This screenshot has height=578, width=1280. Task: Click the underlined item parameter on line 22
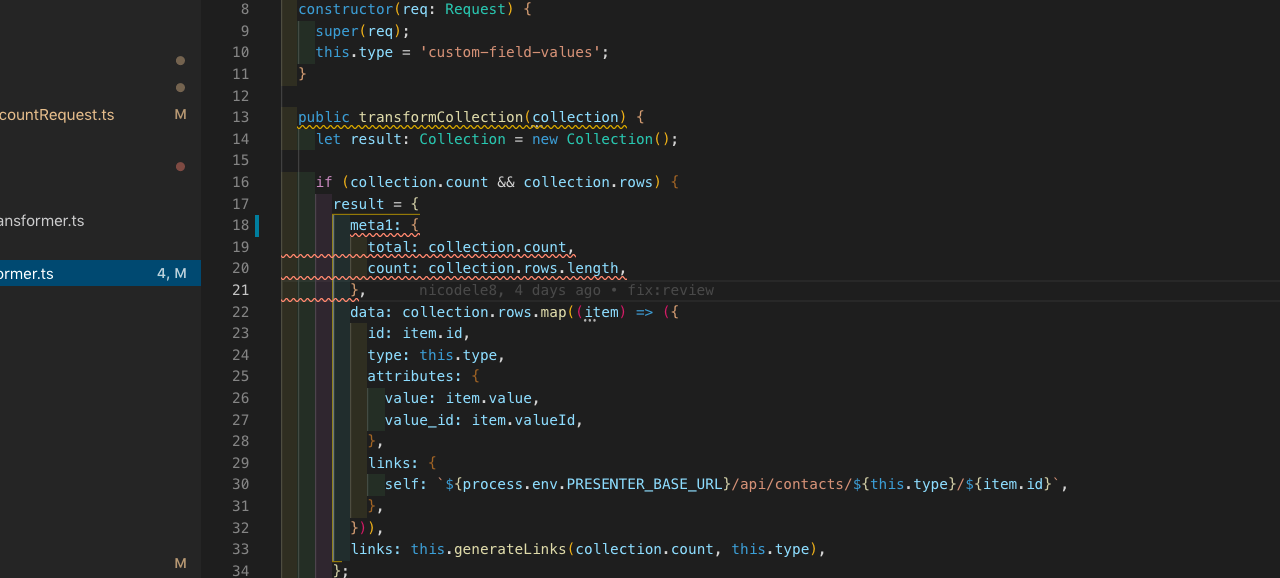(601, 312)
